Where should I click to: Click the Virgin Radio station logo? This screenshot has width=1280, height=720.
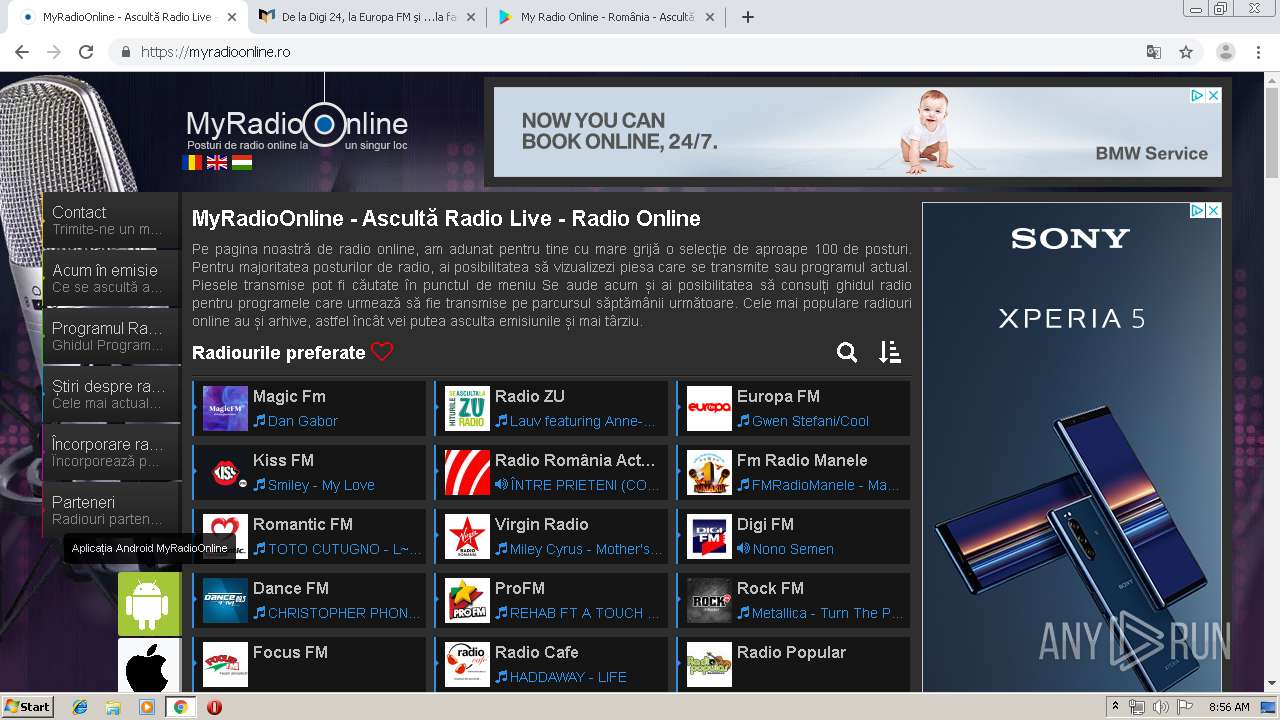pos(467,537)
